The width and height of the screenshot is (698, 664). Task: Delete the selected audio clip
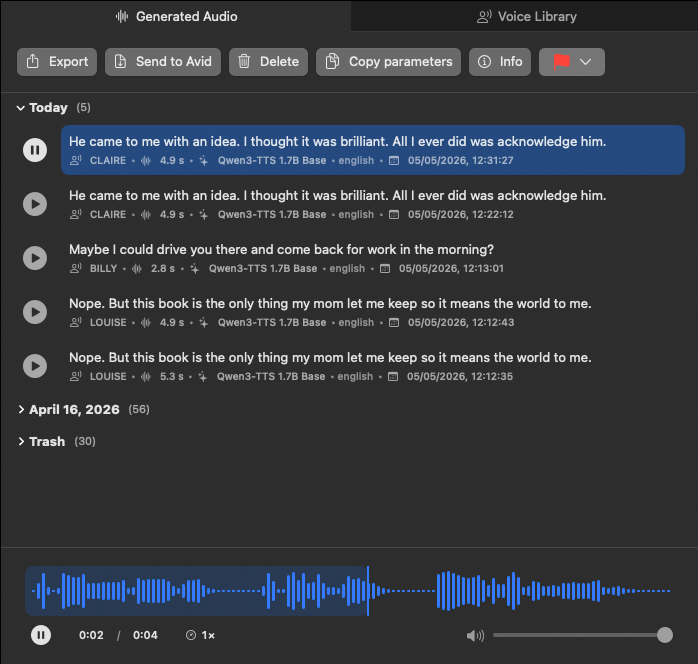tap(268, 62)
